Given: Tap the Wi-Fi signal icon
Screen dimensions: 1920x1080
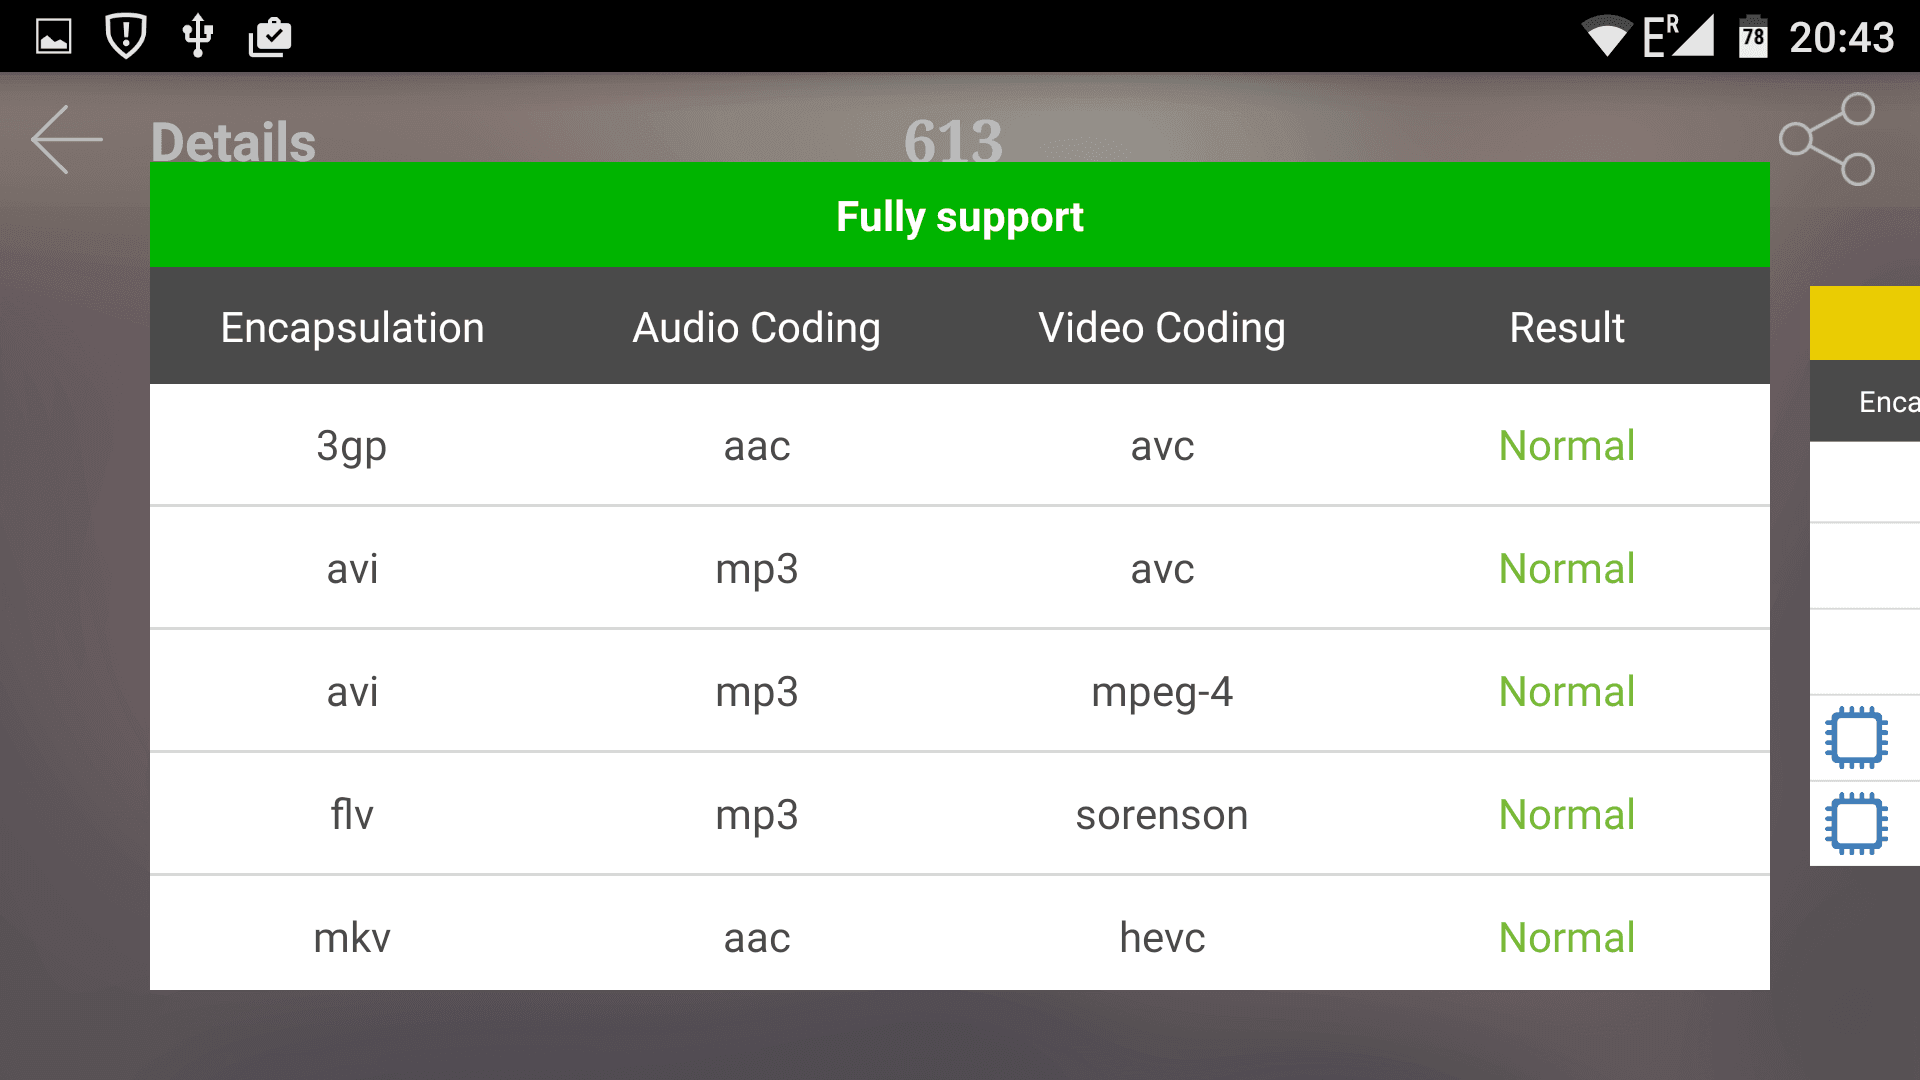Looking at the screenshot, I should coord(1607,36).
